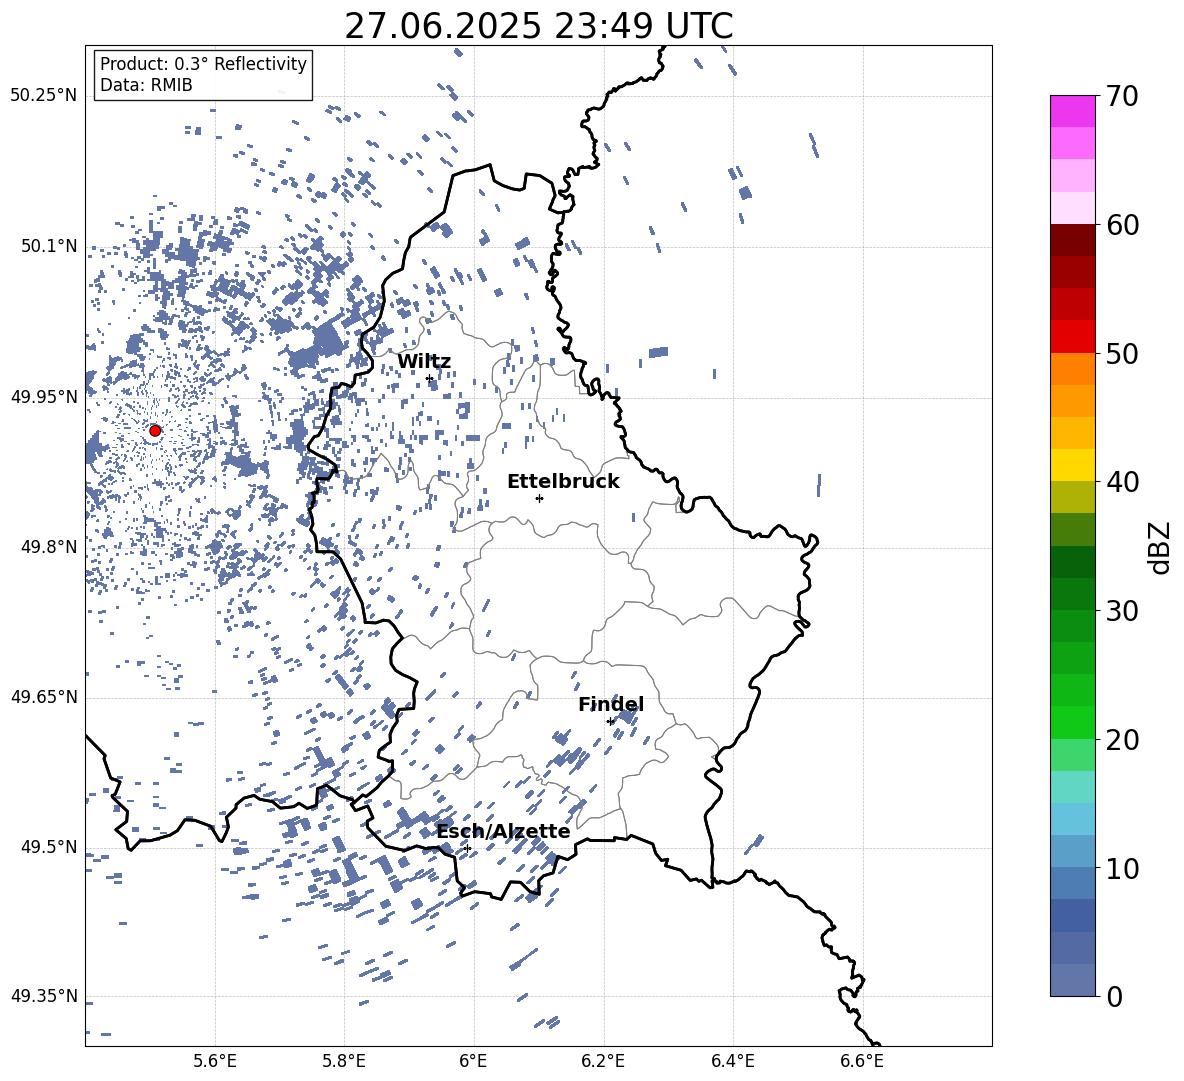Click the 60 dBZ colorbar label
Image resolution: width=1184 pixels, height=1081 pixels.
(1122, 225)
